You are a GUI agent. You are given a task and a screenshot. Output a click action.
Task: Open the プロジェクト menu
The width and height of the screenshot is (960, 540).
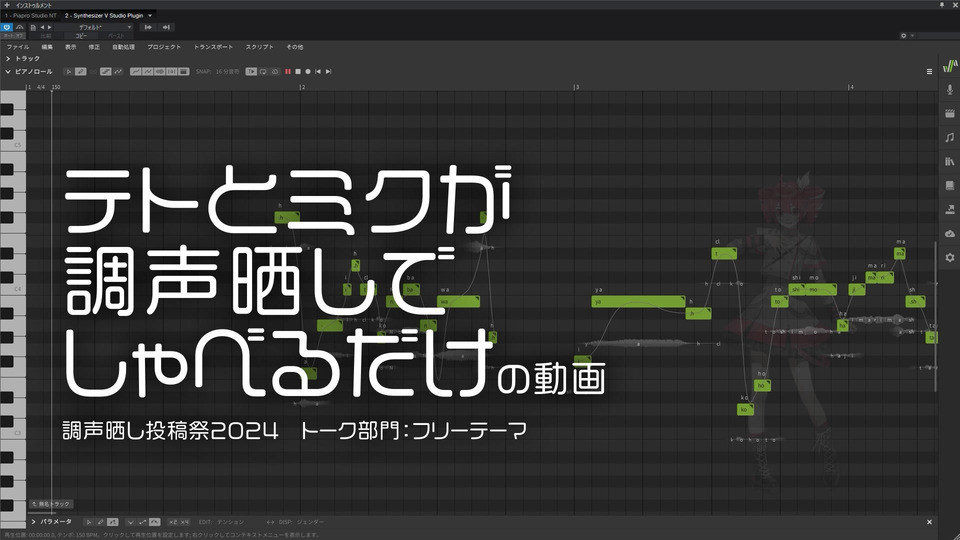[164, 47]
